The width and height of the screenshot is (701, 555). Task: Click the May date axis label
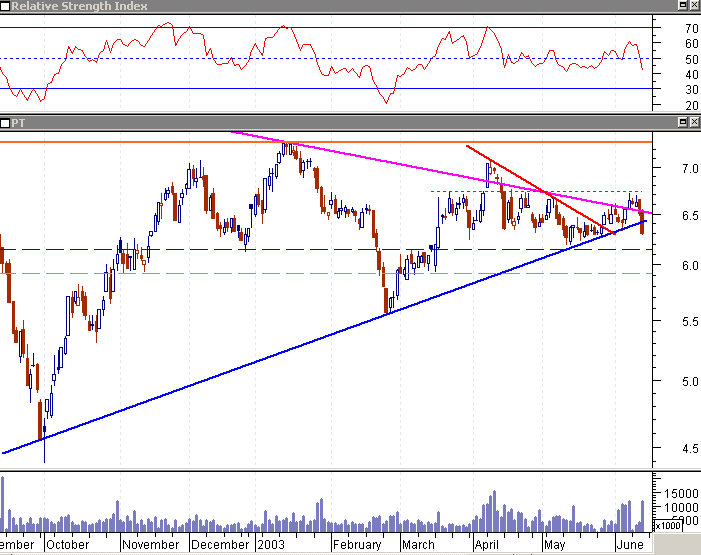[554, 545]
